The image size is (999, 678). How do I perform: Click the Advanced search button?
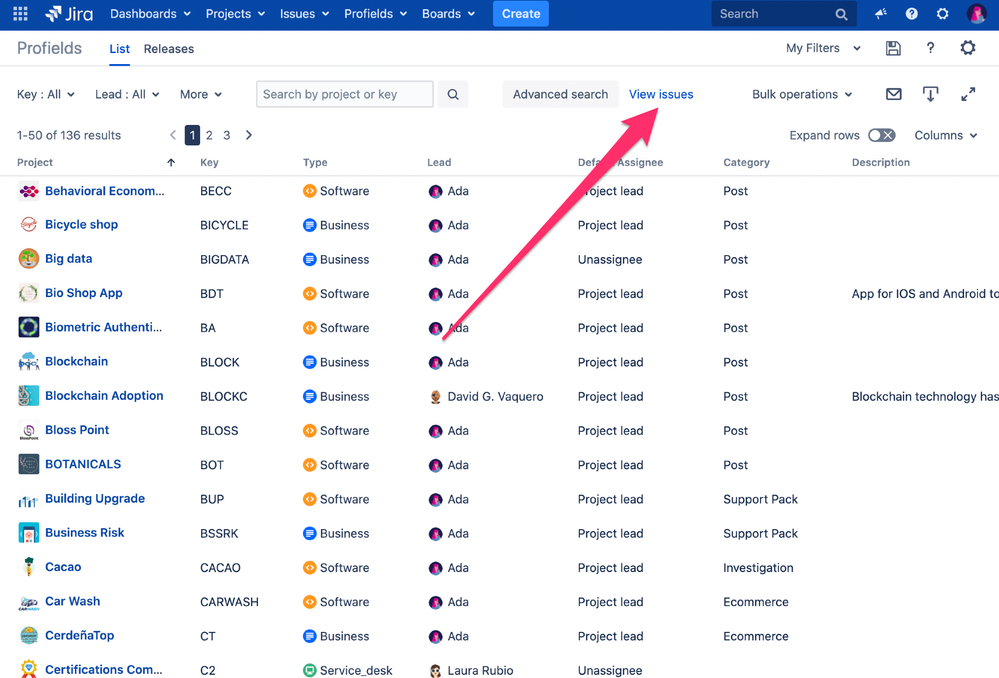pos(561,94)
